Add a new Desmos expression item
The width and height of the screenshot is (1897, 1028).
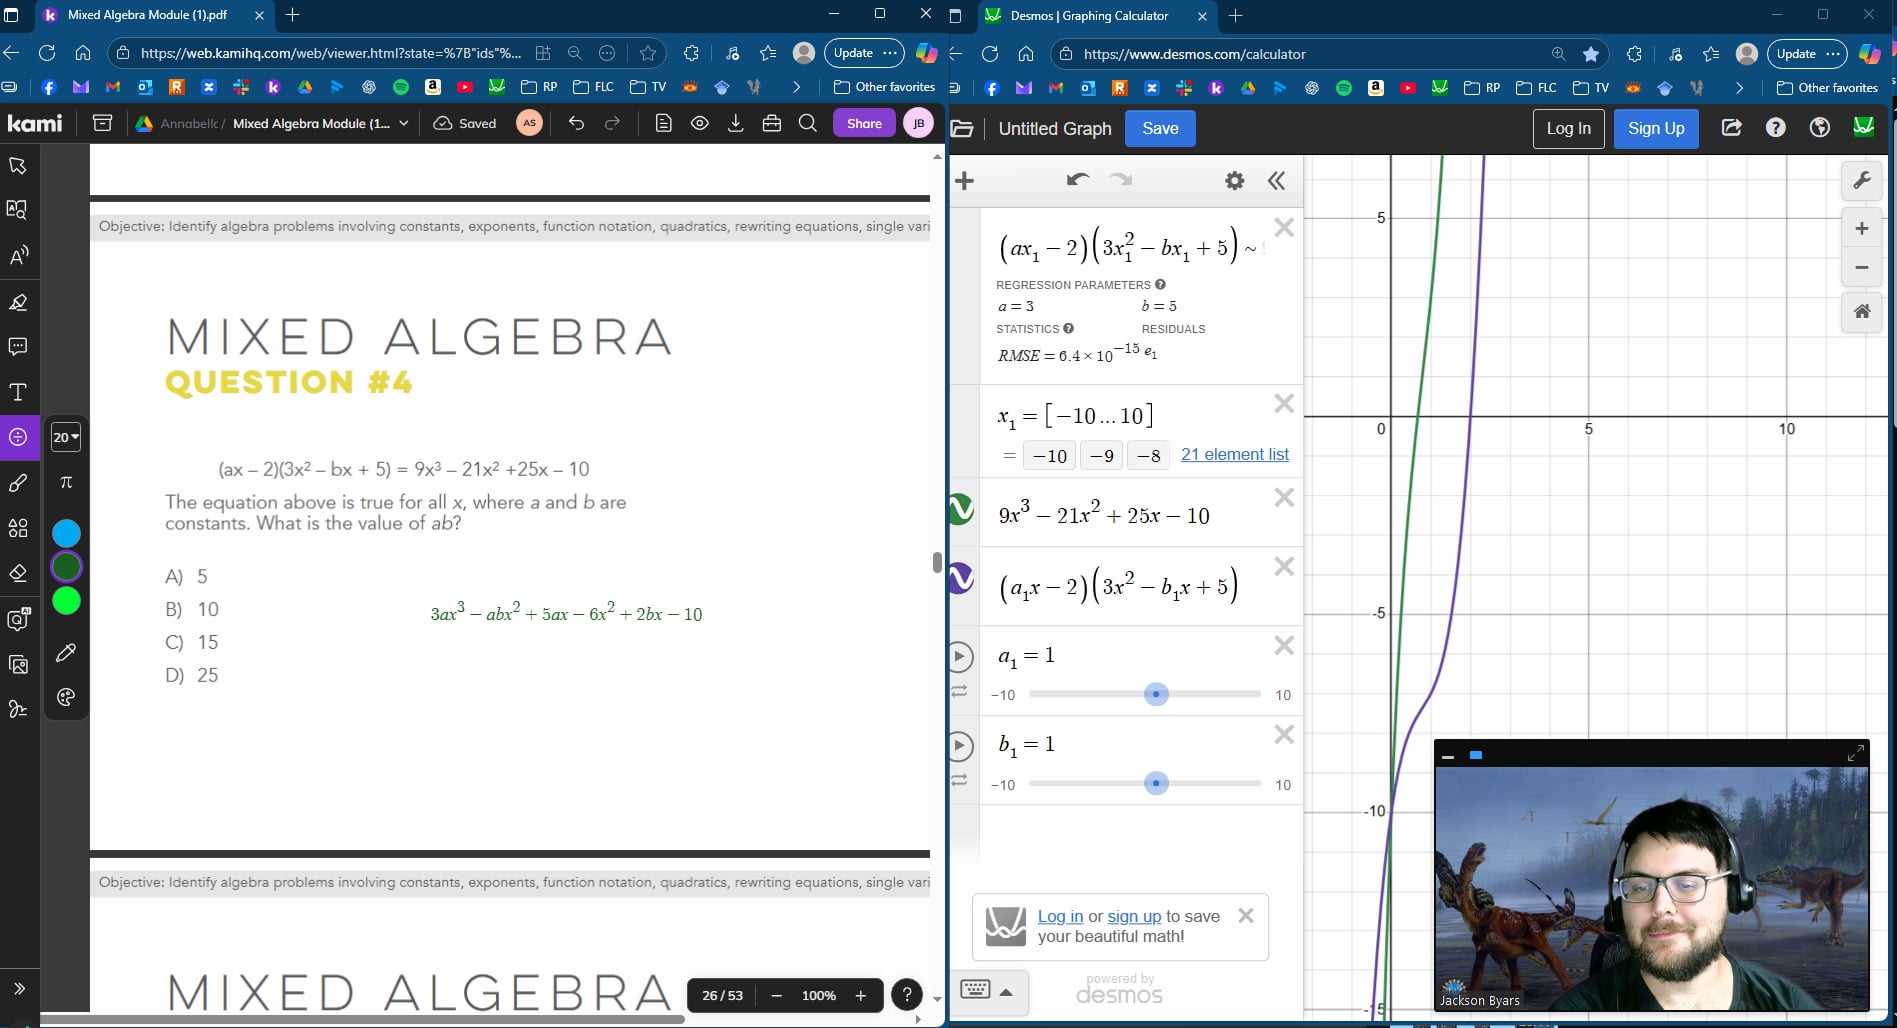[965, 181]
